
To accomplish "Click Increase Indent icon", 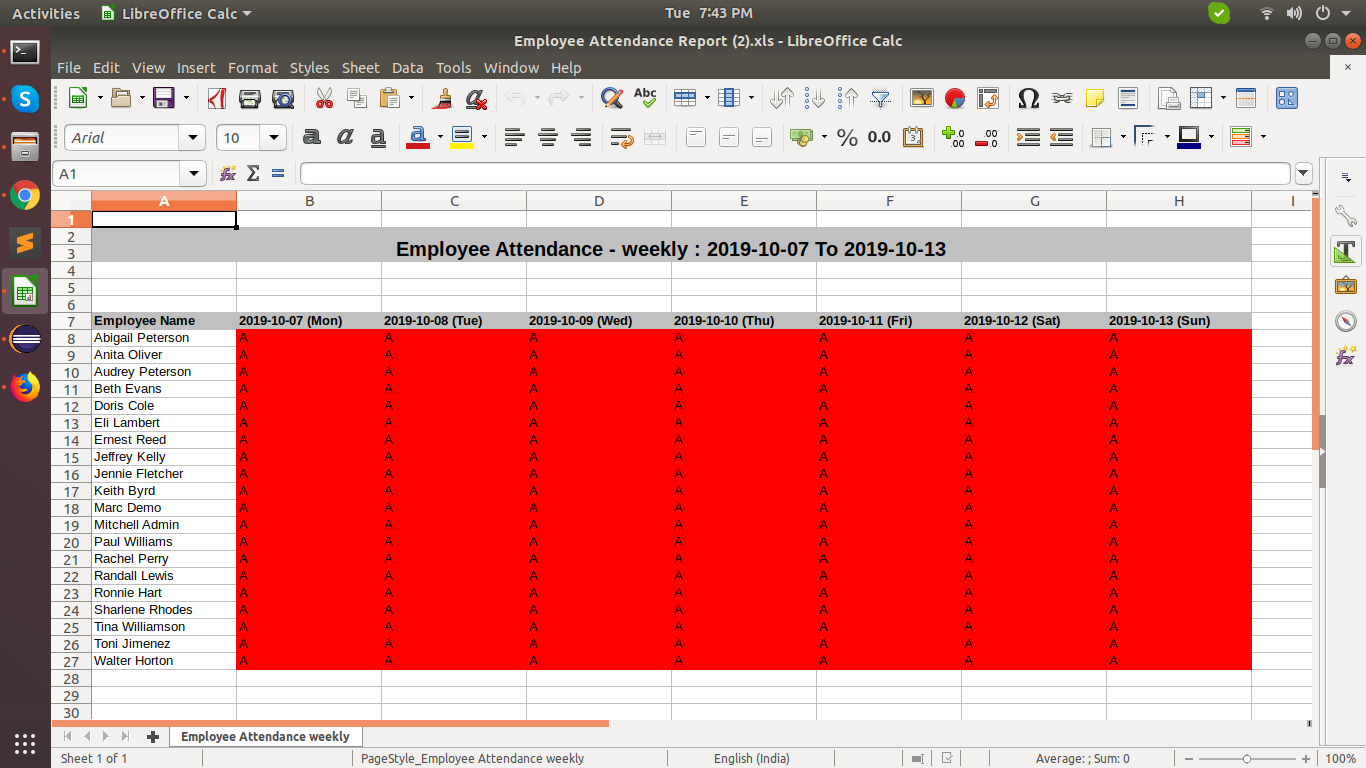I will (1028, 137).
